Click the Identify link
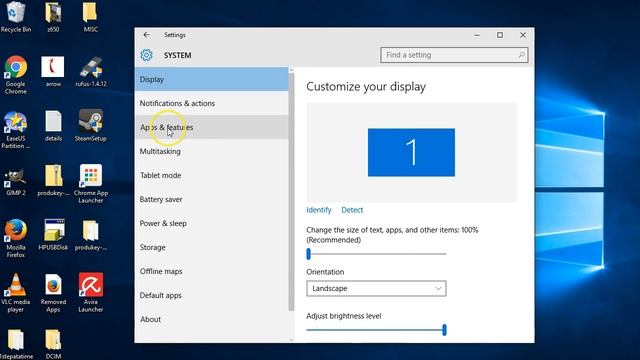640x360 pixels. tap(319, 210)
